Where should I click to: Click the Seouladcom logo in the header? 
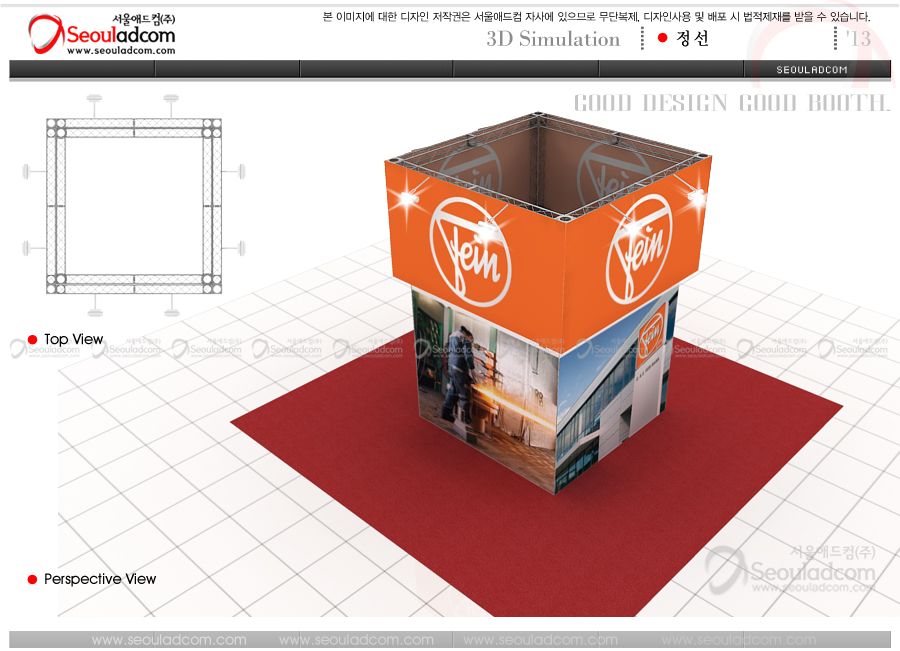(x=100, y=33)
